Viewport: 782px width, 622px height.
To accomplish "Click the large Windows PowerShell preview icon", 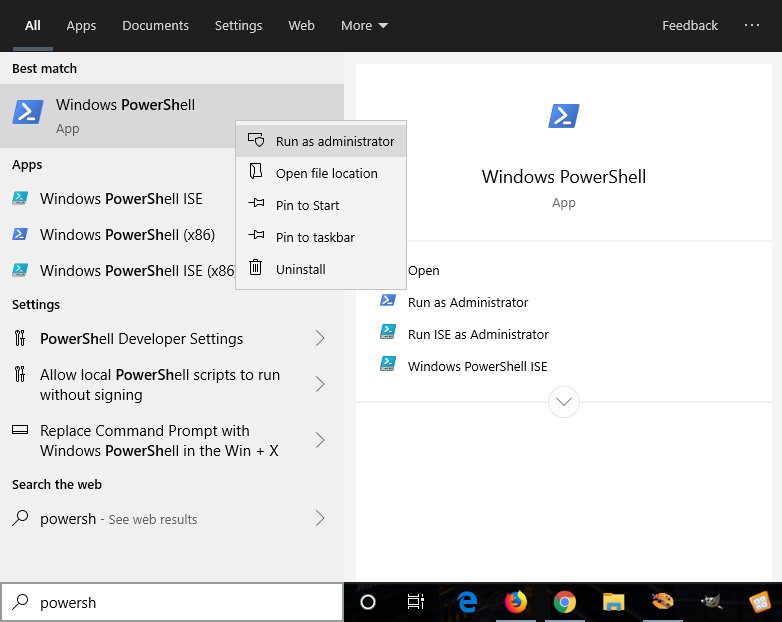I will point(563,116).
